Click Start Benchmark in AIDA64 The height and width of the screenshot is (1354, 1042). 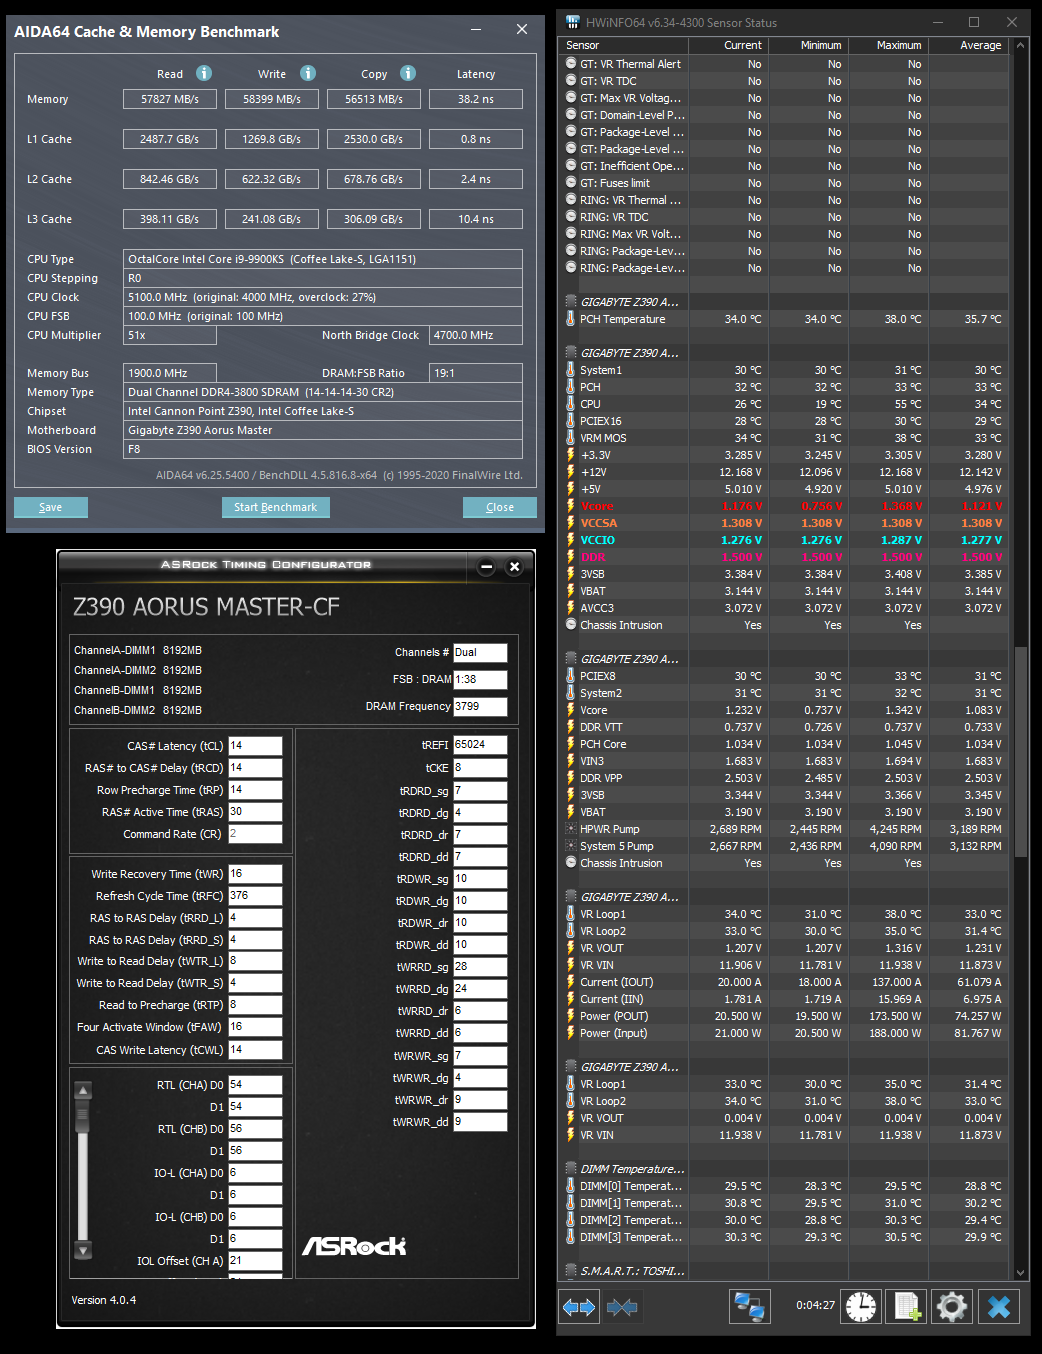pos(275,507)
